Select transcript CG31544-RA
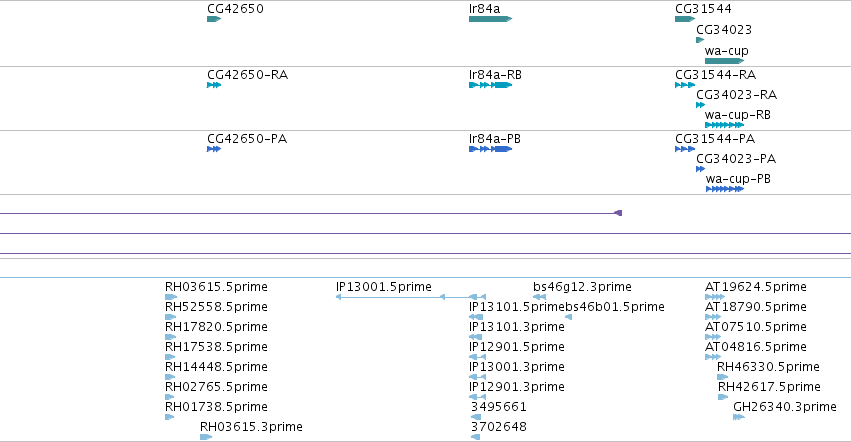Image resolution: width=851 pixels, height=442 pixels. coord(715,74)
